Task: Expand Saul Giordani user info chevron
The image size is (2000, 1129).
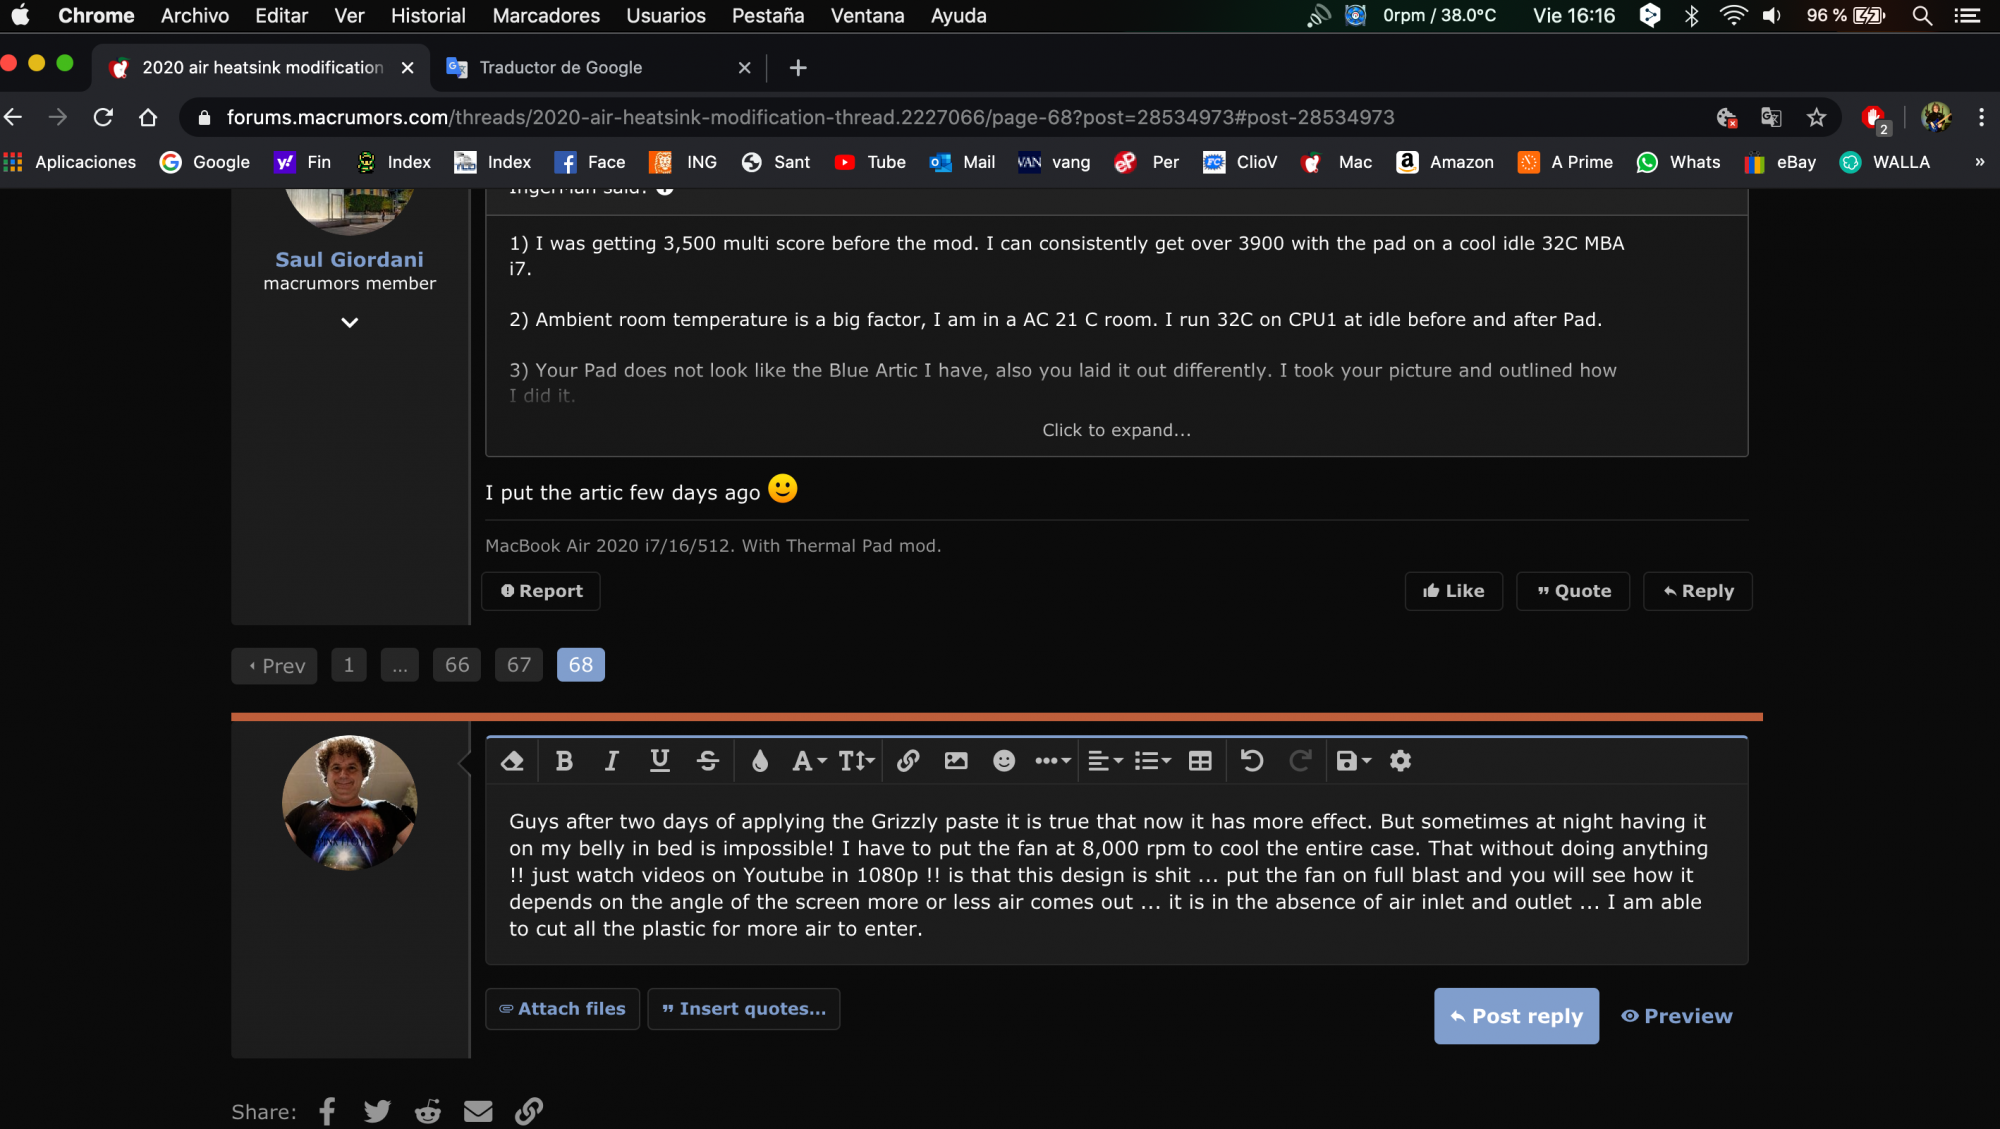Action: coord(349,322)
